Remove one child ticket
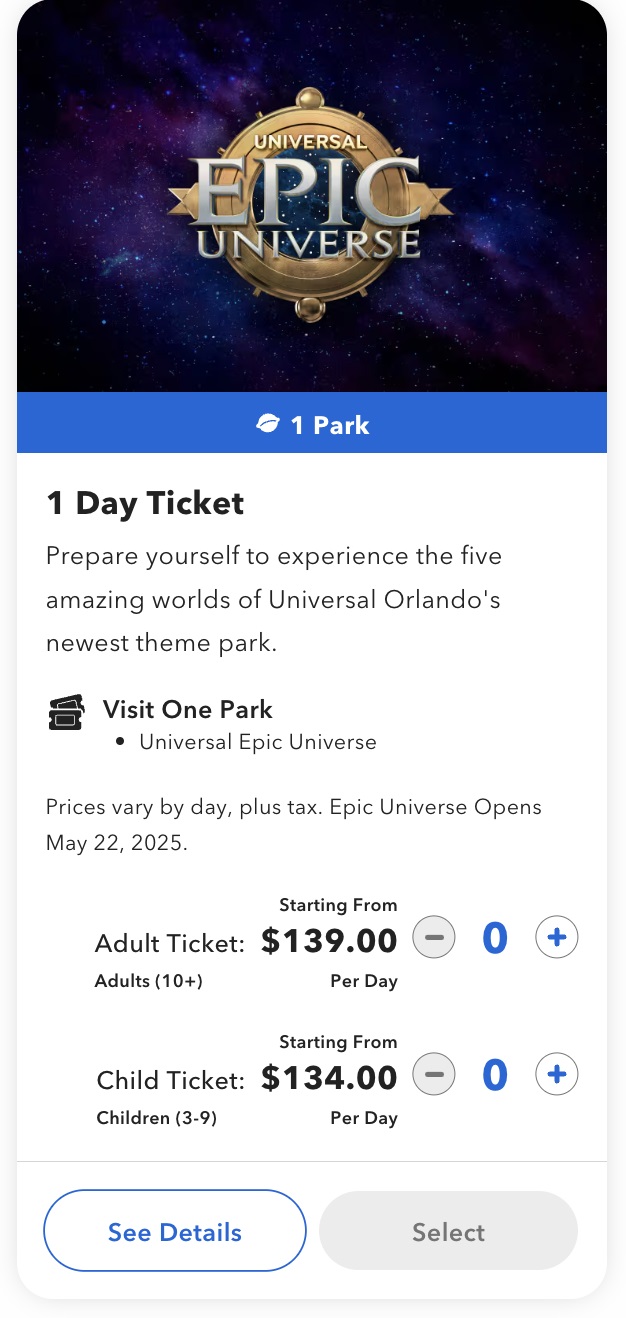 [434, 1075]
